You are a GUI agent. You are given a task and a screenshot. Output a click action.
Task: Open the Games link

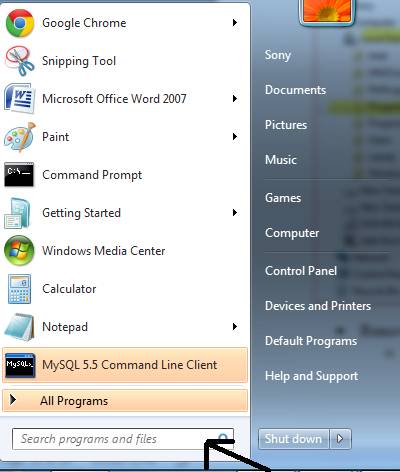pyautogui.click(x=283, y=198)
